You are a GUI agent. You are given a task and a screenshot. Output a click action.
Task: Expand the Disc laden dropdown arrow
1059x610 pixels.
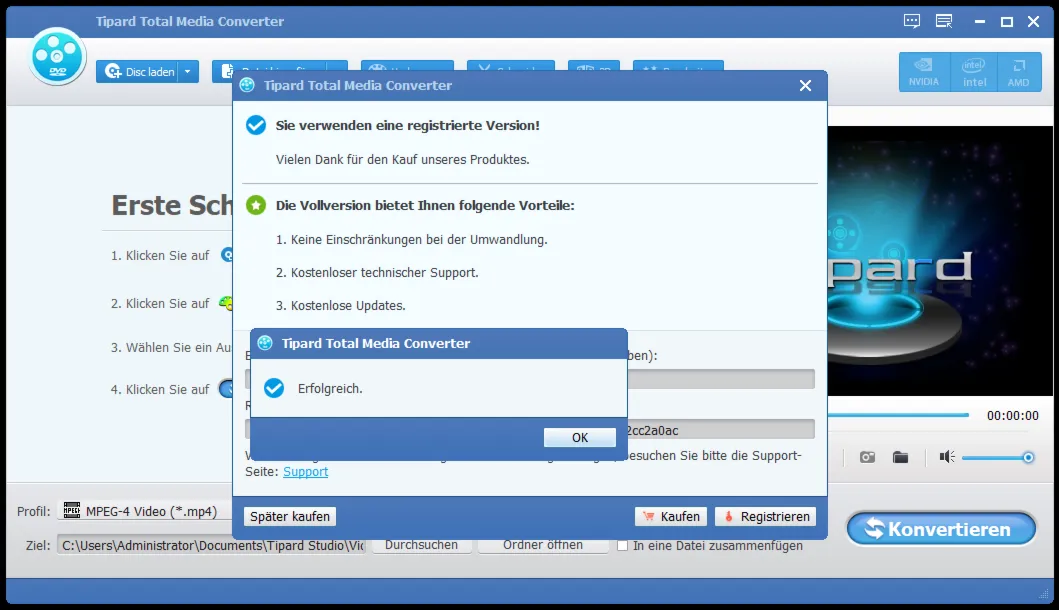pos(188,72)
